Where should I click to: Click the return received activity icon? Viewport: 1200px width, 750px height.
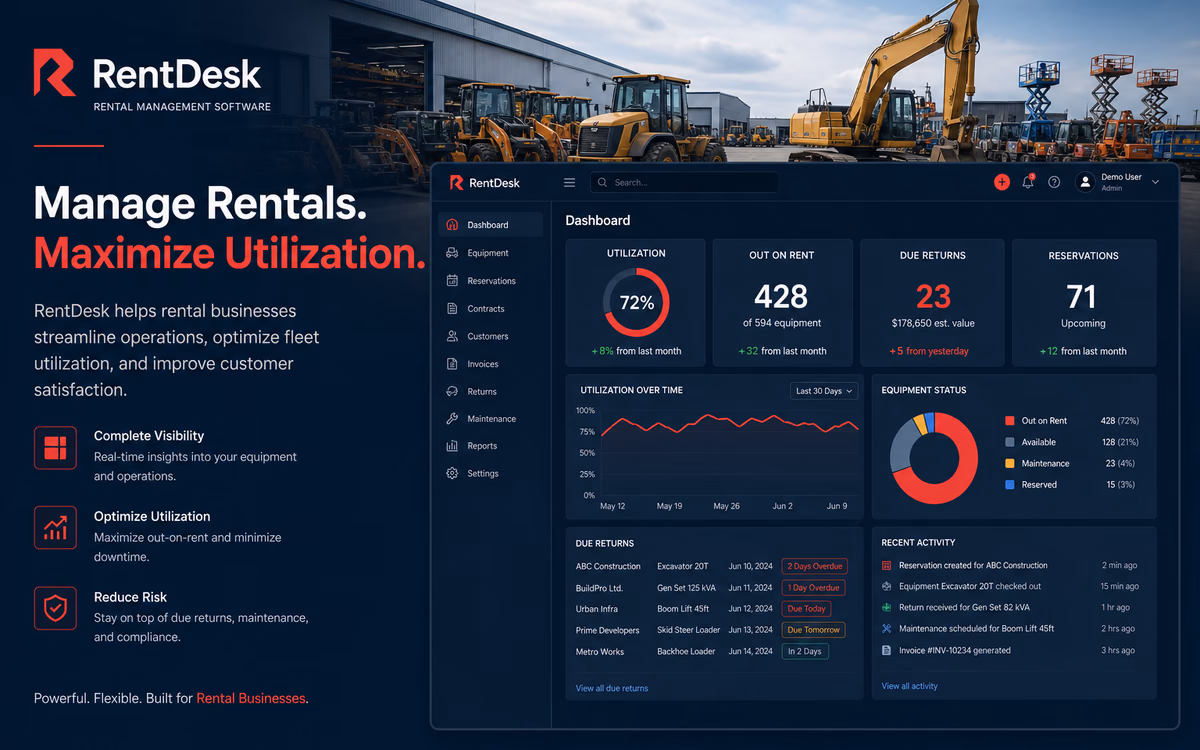[887, 607]
